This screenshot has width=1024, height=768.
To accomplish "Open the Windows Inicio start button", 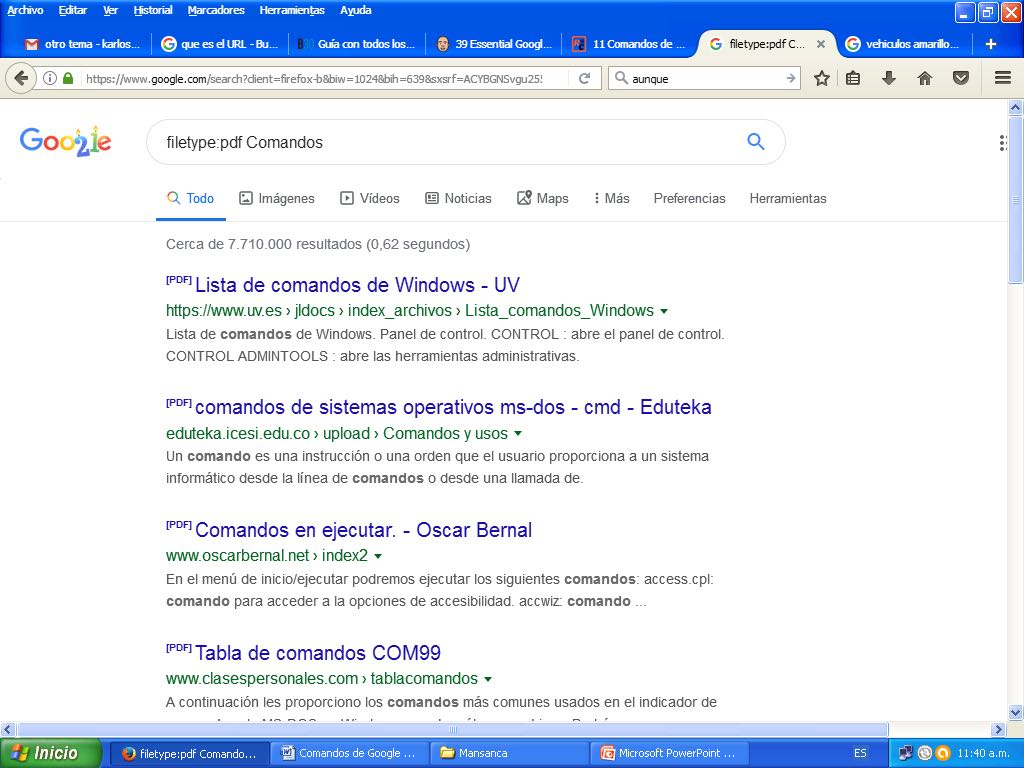I will point(50,753).
